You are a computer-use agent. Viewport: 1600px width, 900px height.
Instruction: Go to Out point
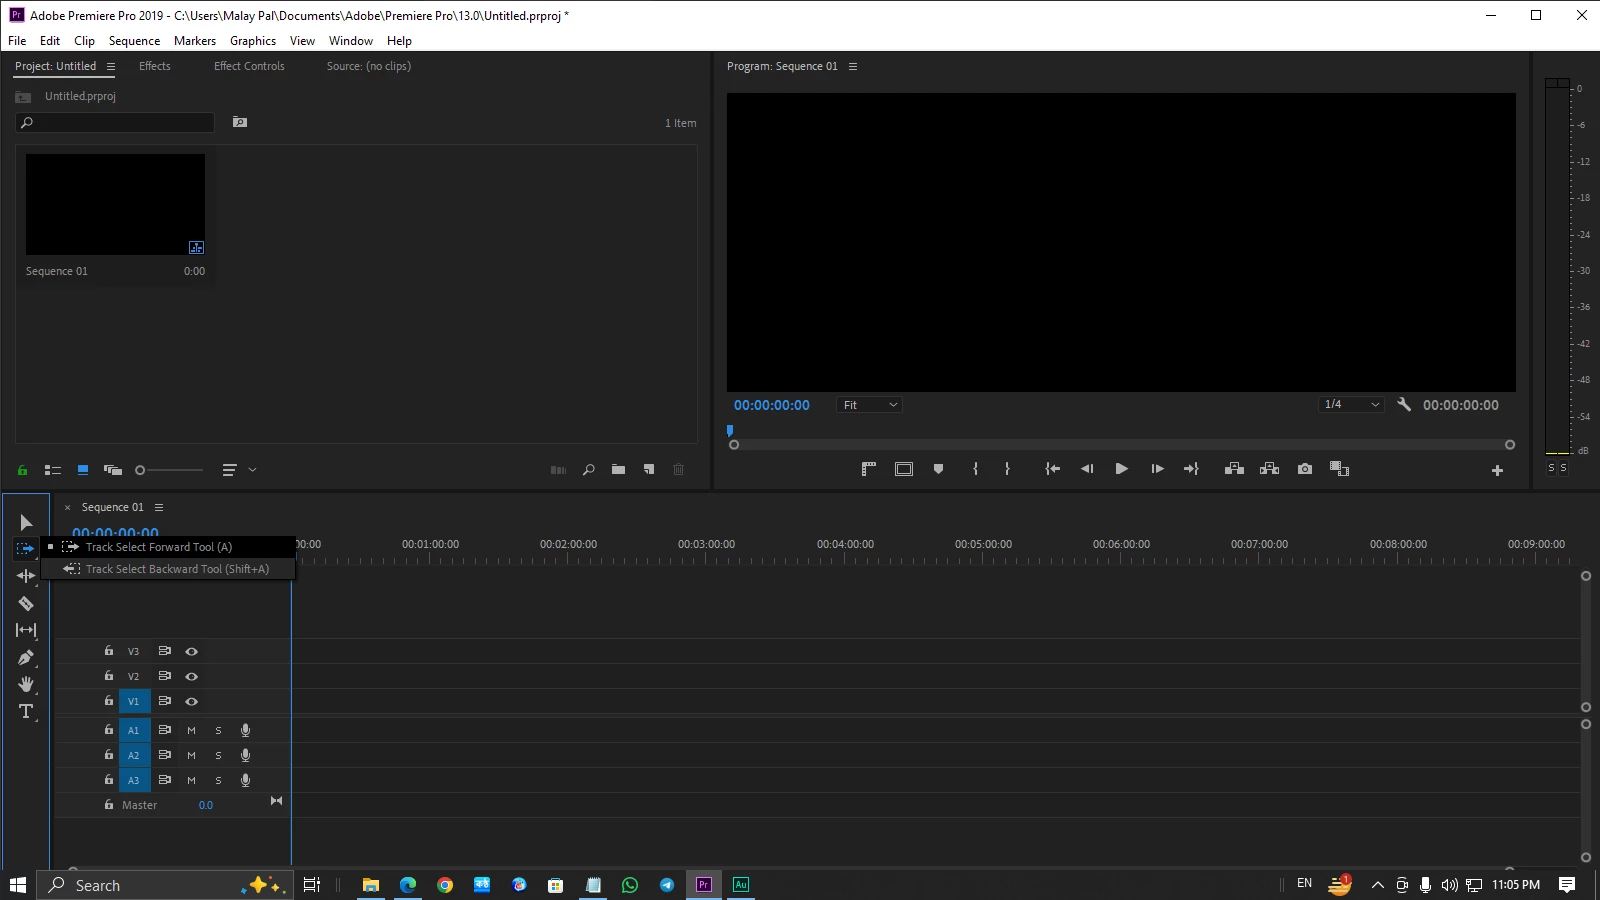pyautogui.click(x=1191, y=469)
